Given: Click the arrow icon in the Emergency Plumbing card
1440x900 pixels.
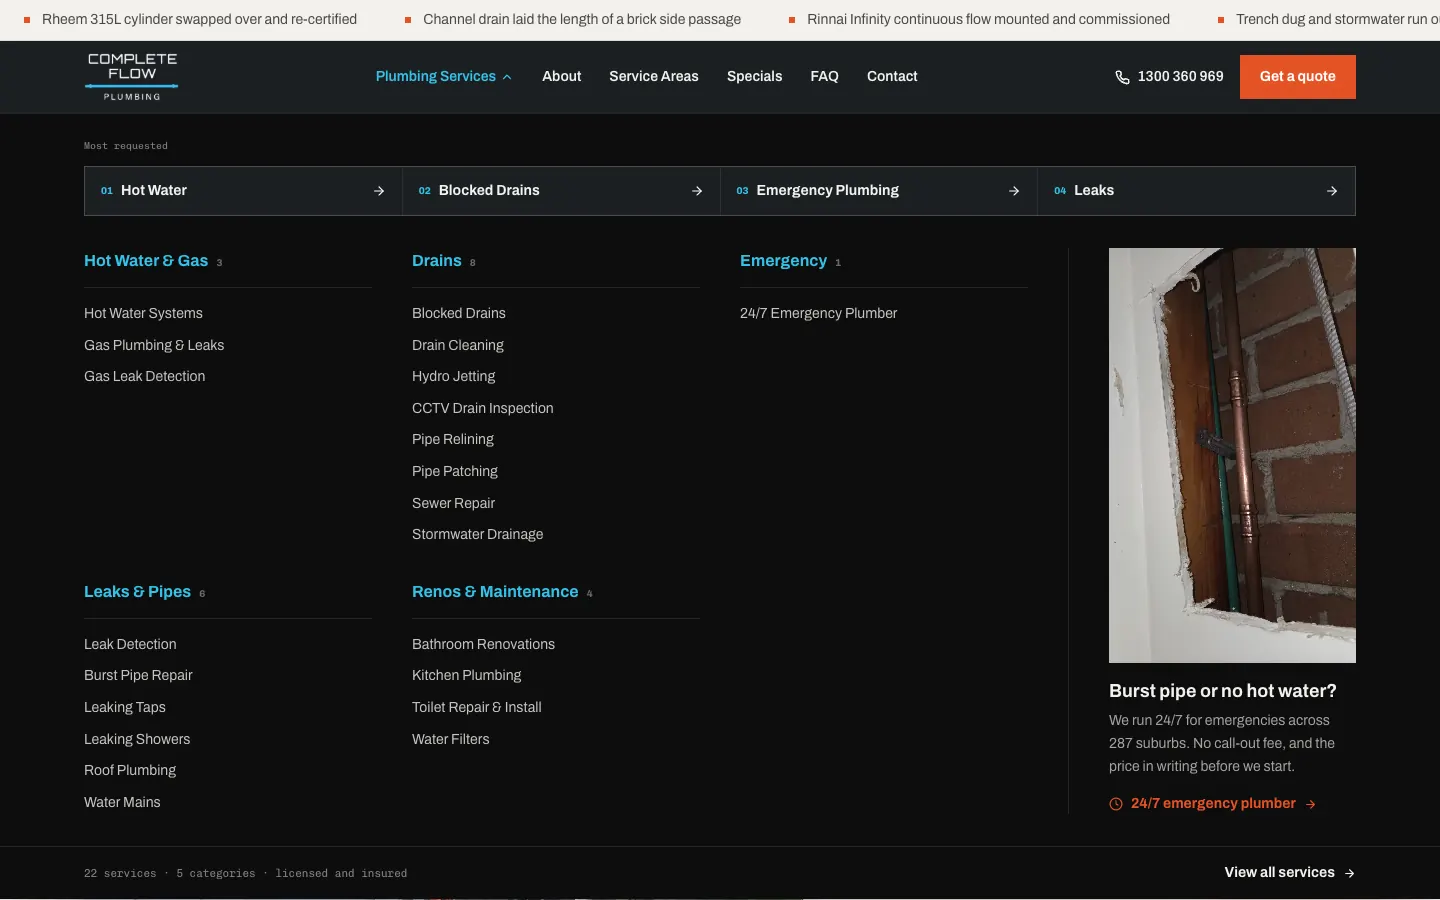Looking at the screenshot, I should click(x=1014, y=191).
